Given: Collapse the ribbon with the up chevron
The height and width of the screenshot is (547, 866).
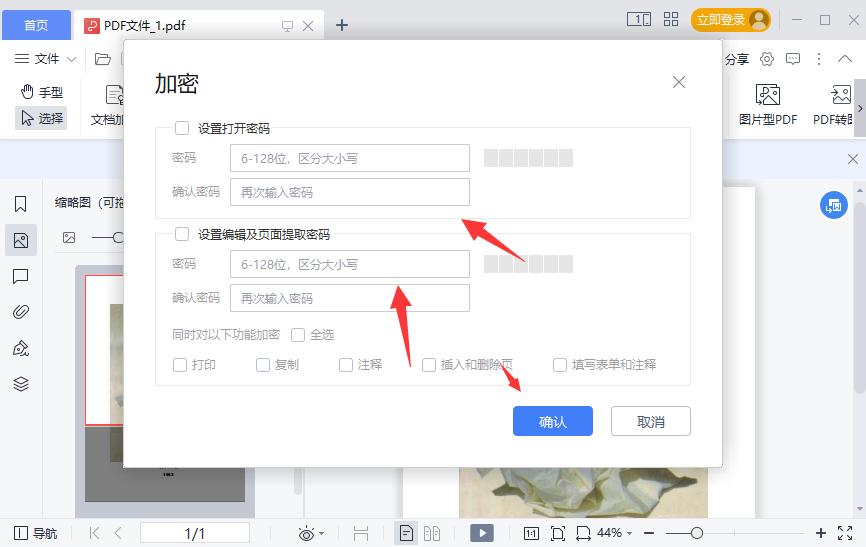Looking at the screenshot, I should [x=844, y=59].
